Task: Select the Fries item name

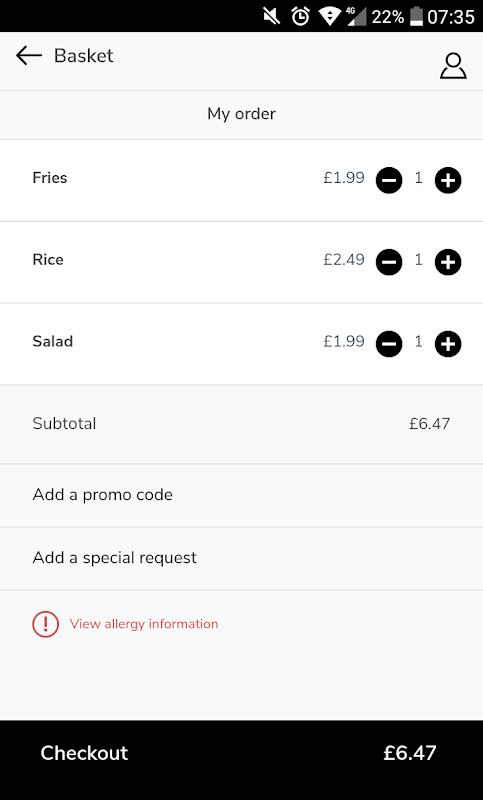Action: [49, 178]
